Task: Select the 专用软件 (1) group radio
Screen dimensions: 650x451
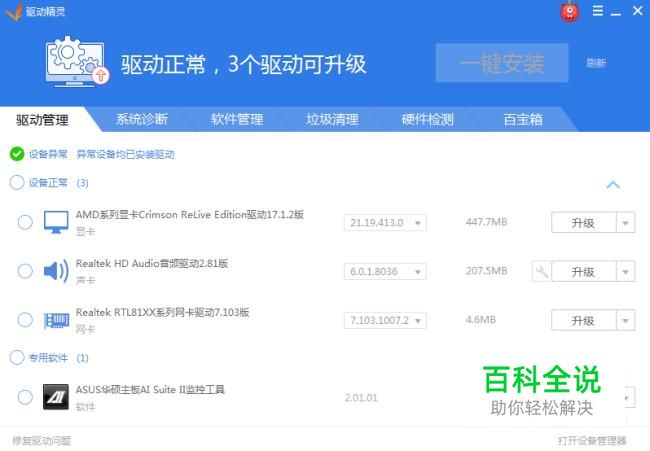Action: point(17,357)
